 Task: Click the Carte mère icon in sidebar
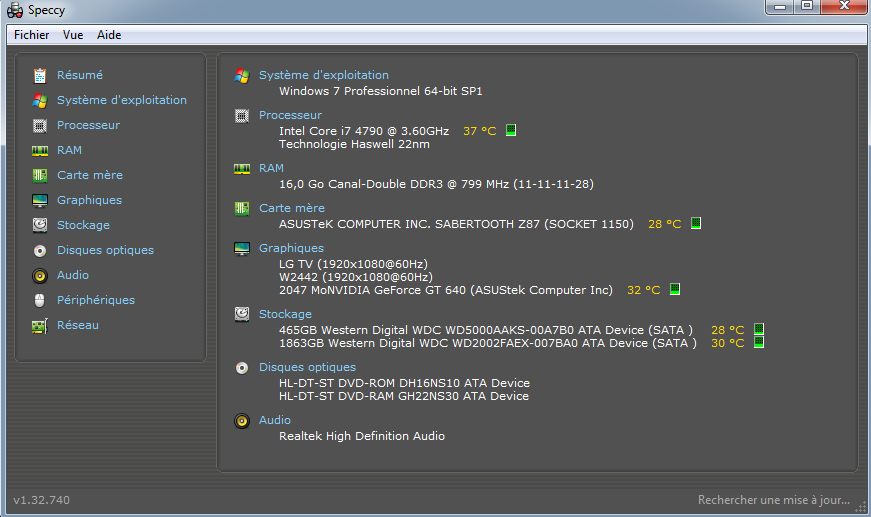coord(40,175)
